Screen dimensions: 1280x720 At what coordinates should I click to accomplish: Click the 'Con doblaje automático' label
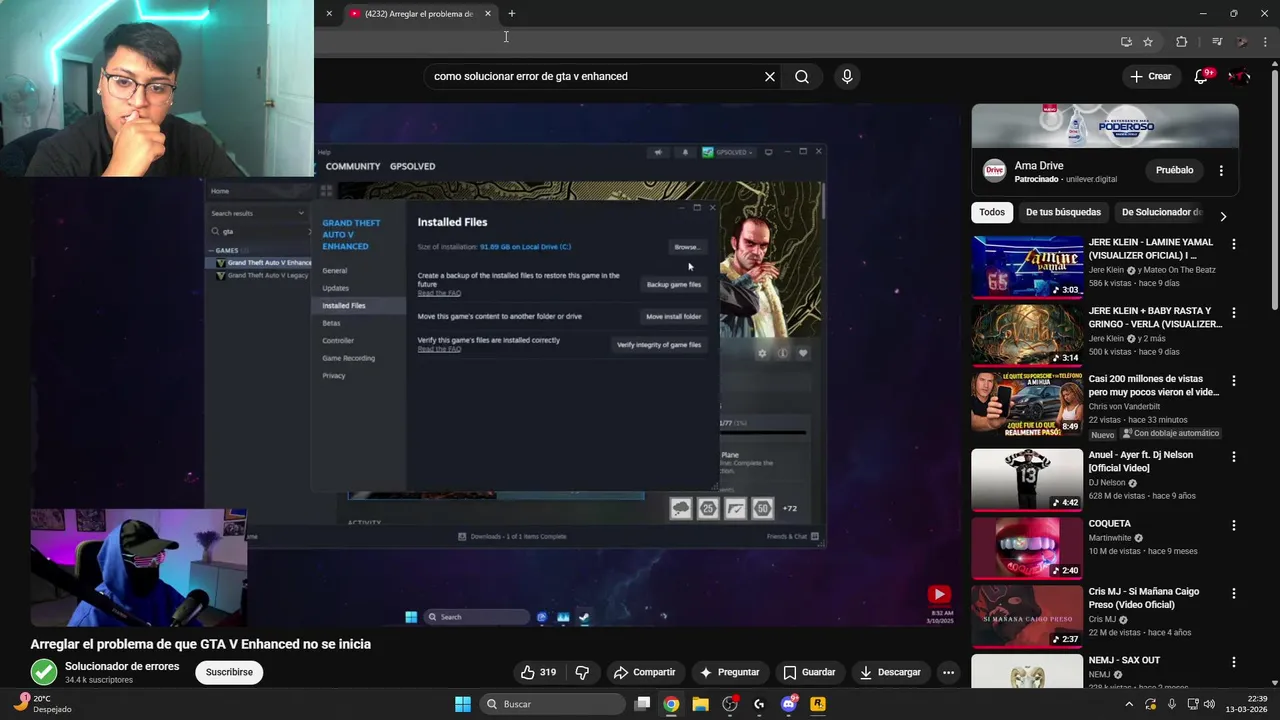[1170, 434]
